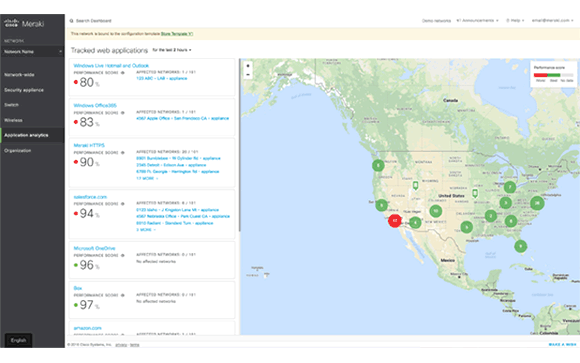Click the Search Dashboard input field
The height and width of the screenshot is (363, 580).
[94, 21]
